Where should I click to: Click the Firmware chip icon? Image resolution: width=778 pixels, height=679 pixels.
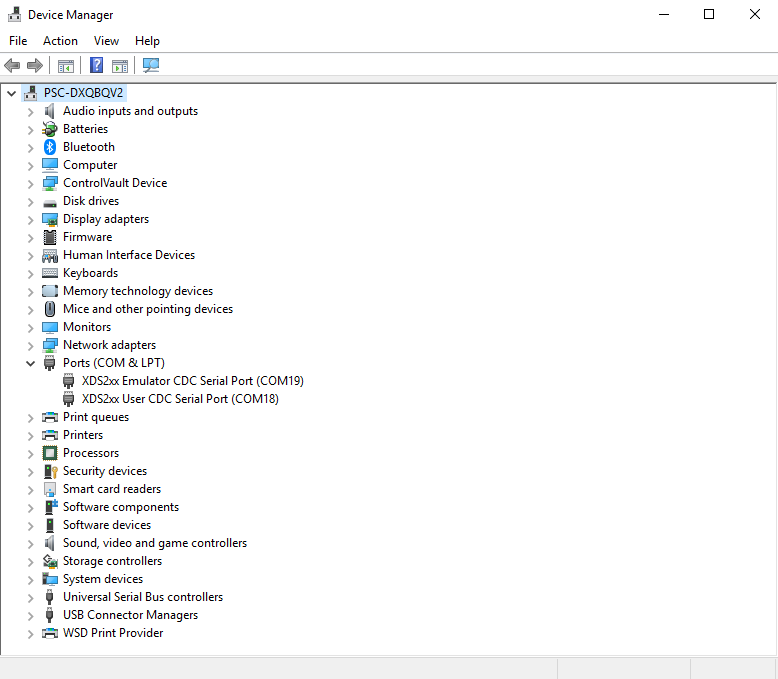[50, 237]
